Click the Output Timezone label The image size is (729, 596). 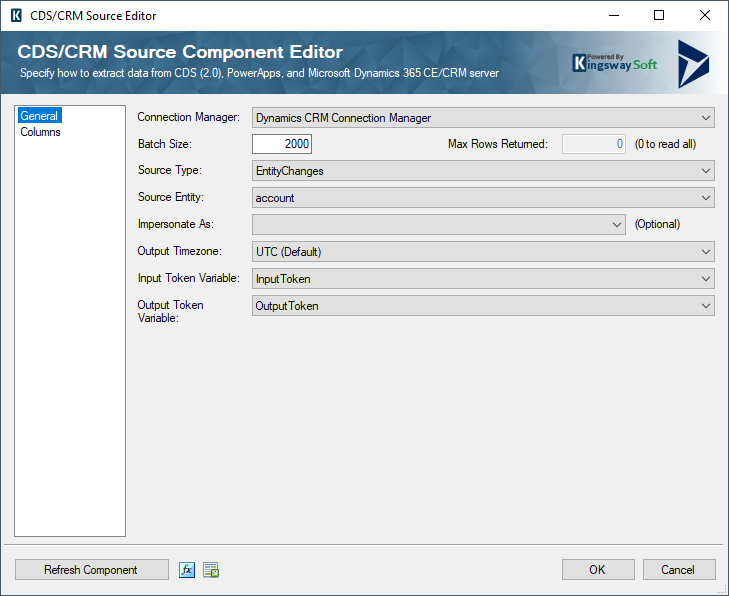(x=179, y=251)
